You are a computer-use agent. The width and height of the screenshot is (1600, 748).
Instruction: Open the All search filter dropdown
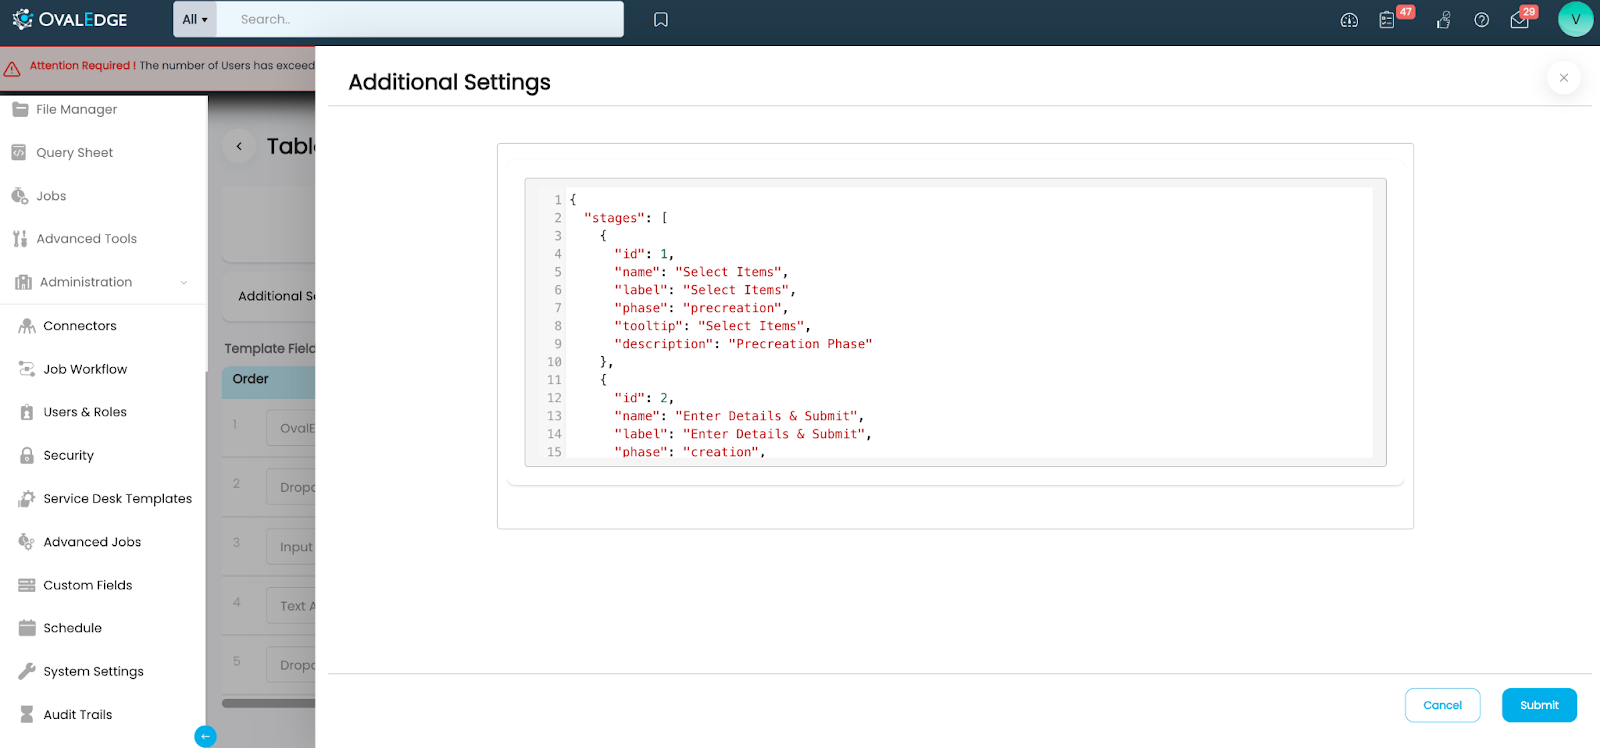(195, 19)
